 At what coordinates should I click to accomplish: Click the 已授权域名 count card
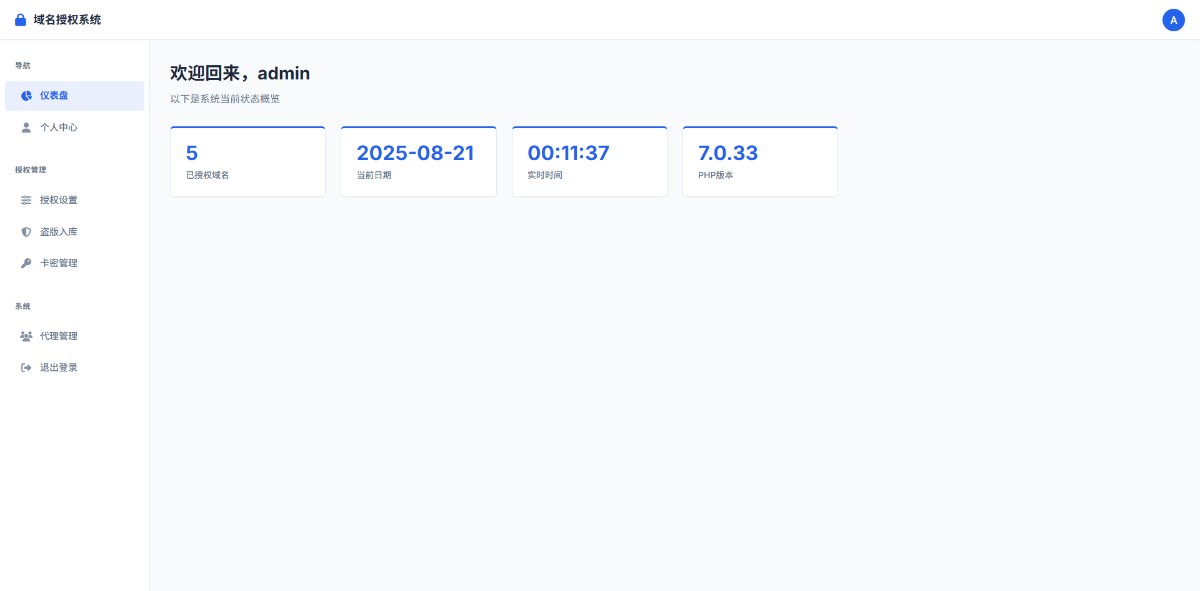(248, 162)
